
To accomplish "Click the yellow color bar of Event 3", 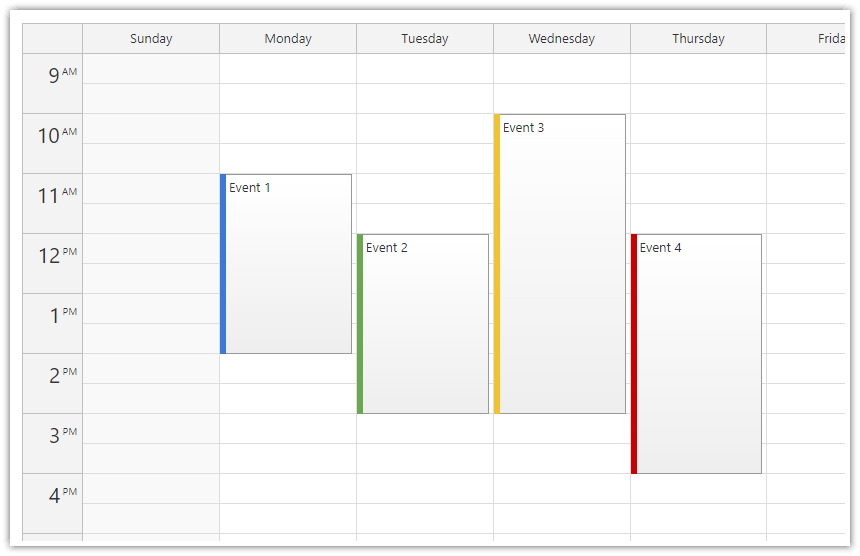I will point(497,264).
